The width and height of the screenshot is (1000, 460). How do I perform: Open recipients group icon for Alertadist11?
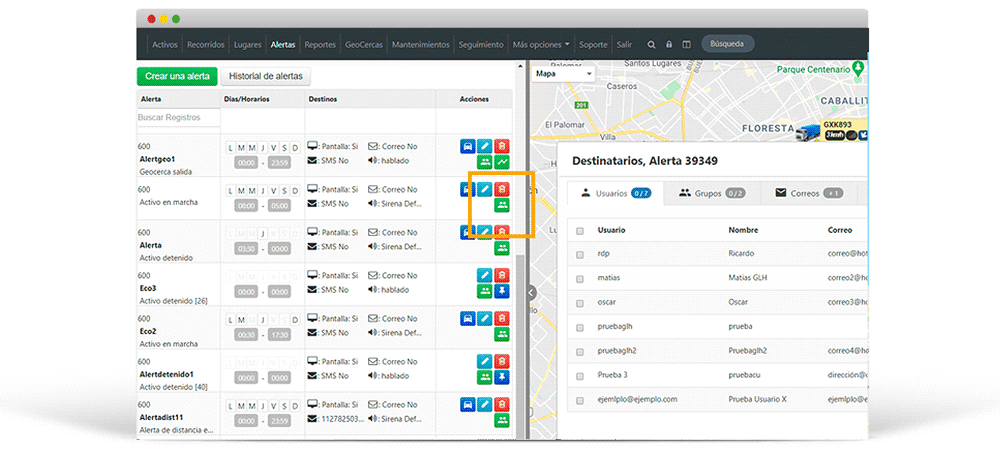[503, 420]
